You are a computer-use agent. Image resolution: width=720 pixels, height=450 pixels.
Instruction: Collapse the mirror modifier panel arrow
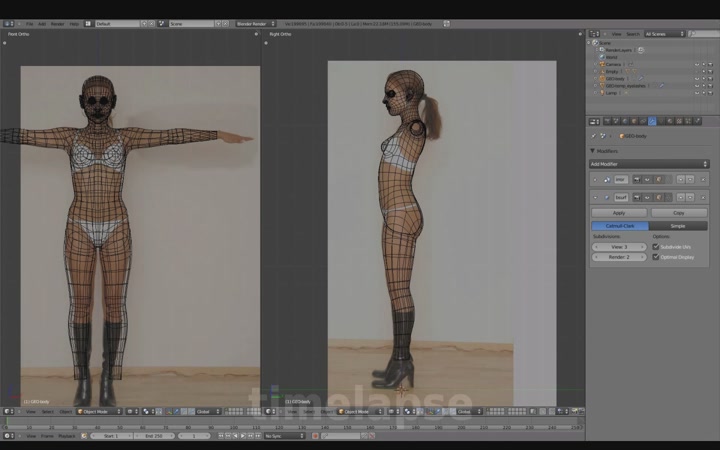point(595,180)
